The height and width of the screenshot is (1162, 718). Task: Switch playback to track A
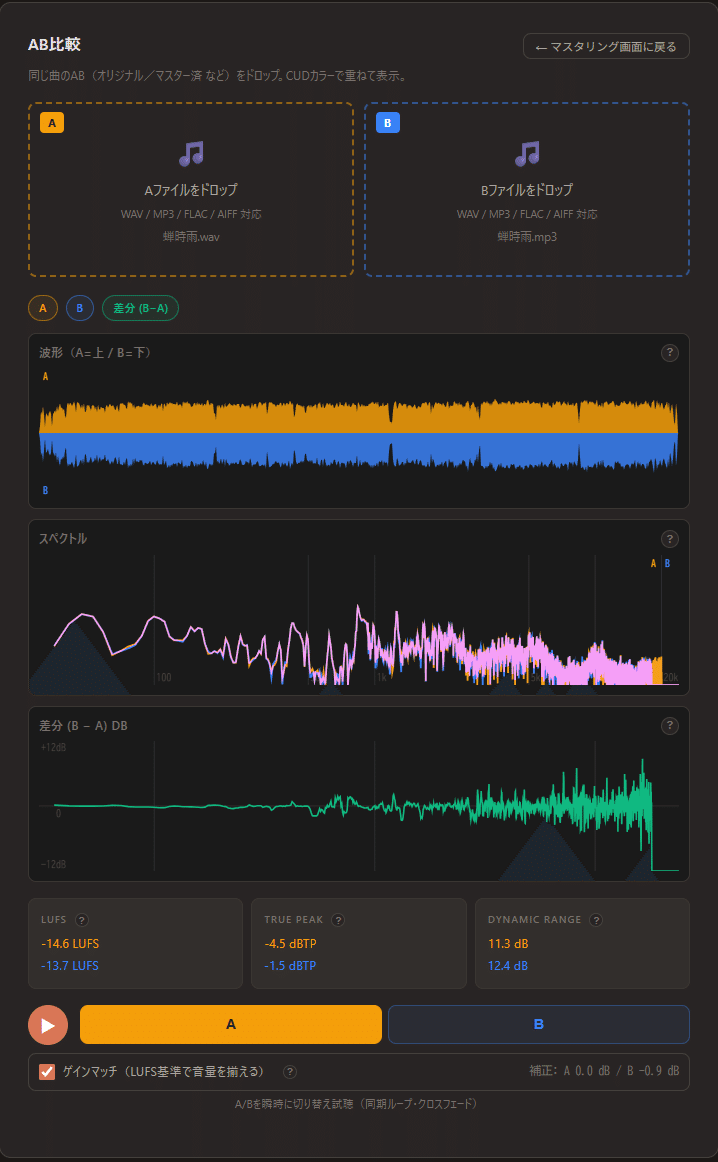coord(230,1024)
